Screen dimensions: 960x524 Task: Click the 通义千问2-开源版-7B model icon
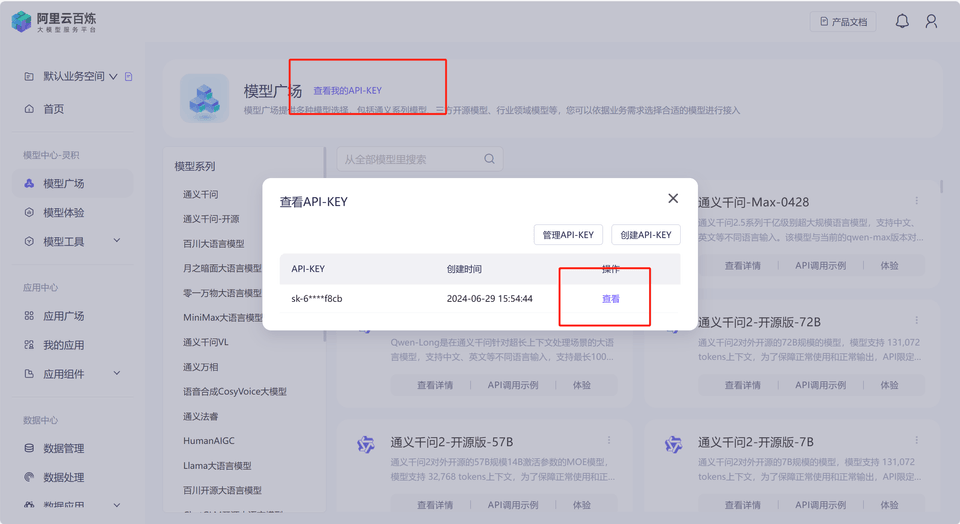673,444
